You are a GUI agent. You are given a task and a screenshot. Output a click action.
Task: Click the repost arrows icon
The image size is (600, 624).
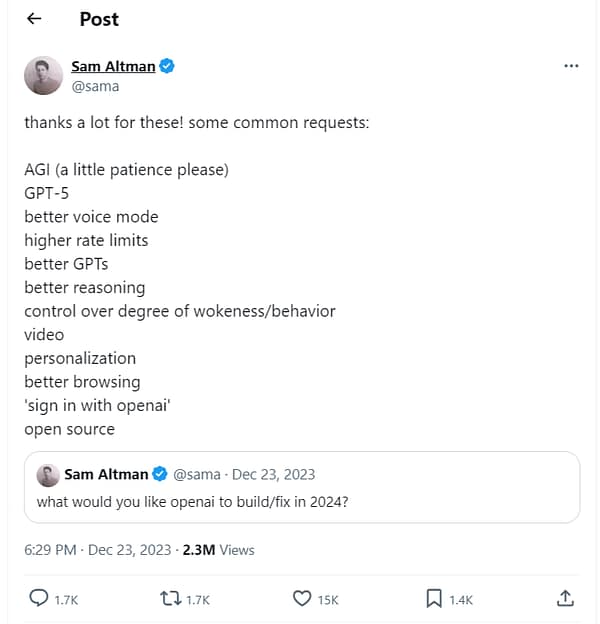[x=170, y=598]
